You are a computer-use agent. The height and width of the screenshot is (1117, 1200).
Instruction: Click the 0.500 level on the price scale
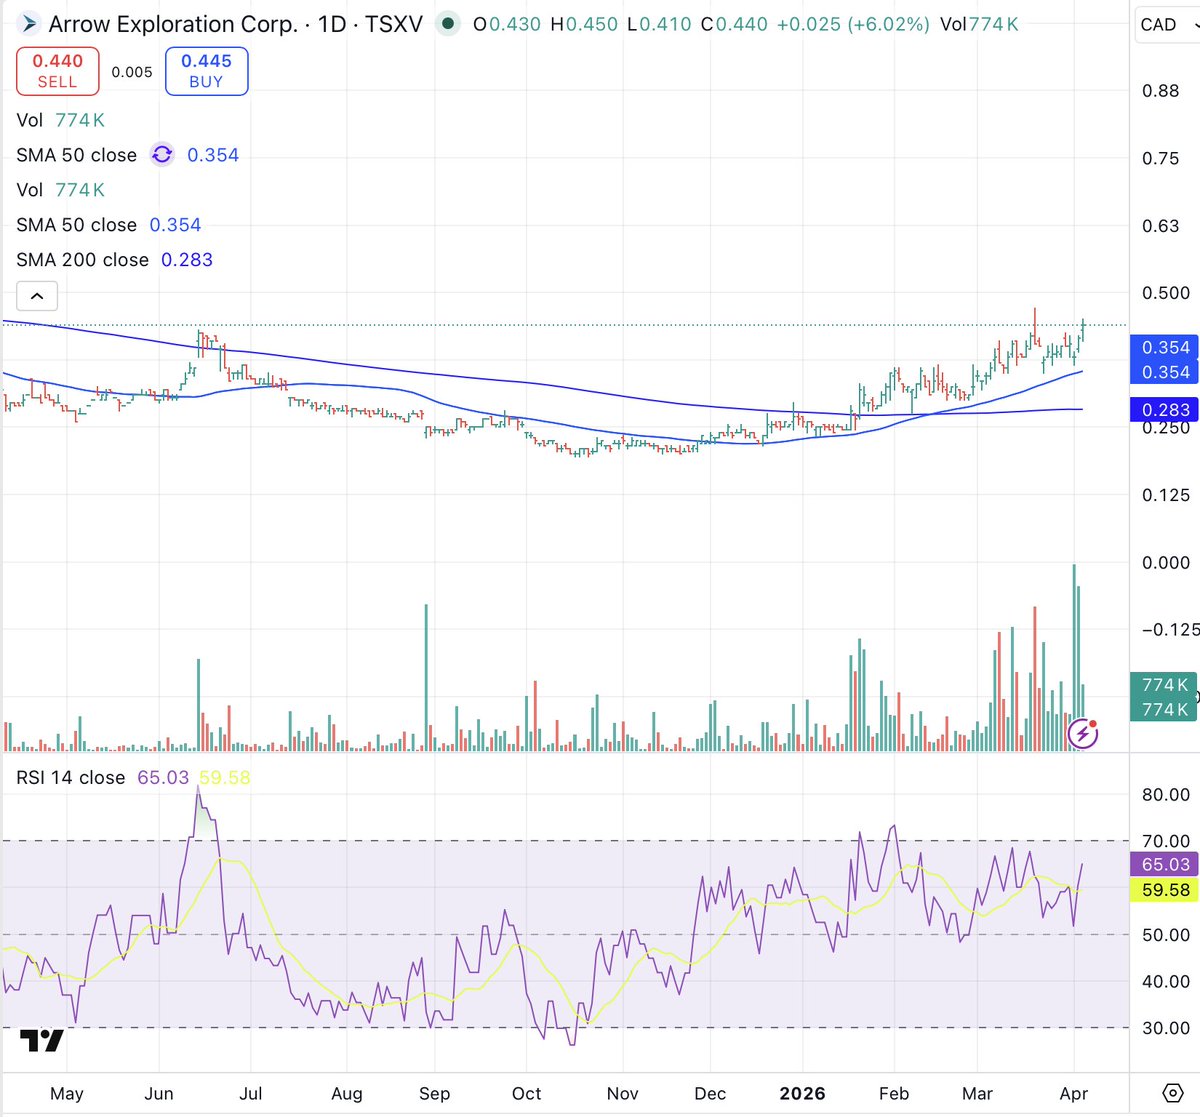tap(1164, 292)
